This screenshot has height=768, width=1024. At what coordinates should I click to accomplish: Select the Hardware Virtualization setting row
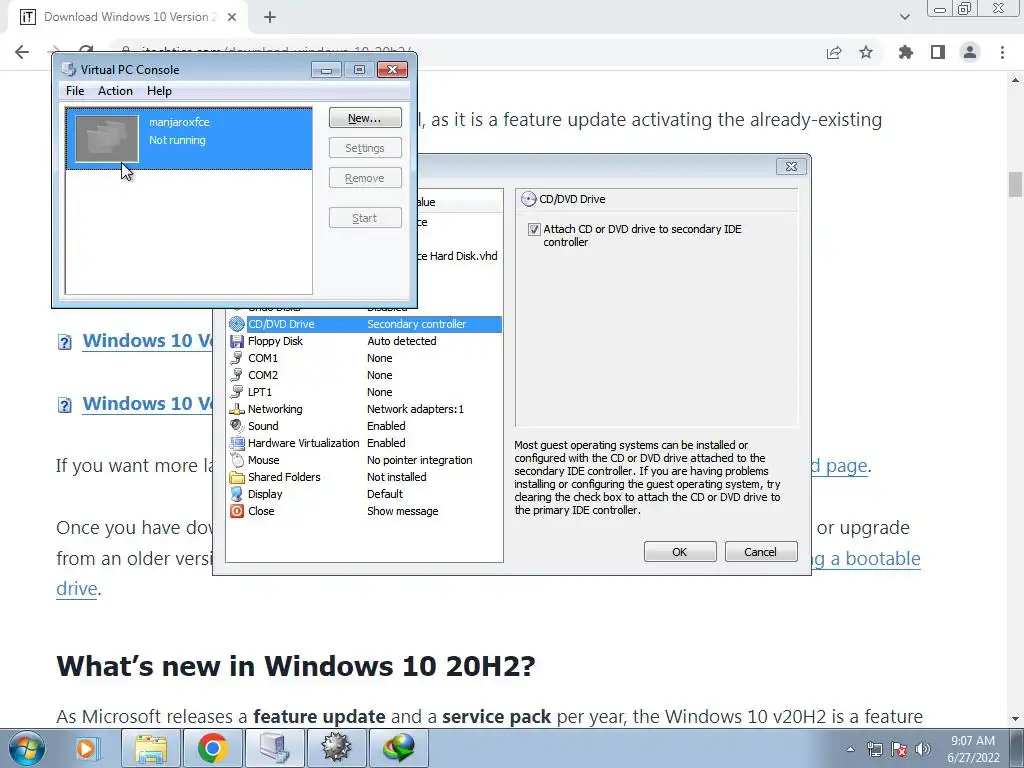[364, 443]
